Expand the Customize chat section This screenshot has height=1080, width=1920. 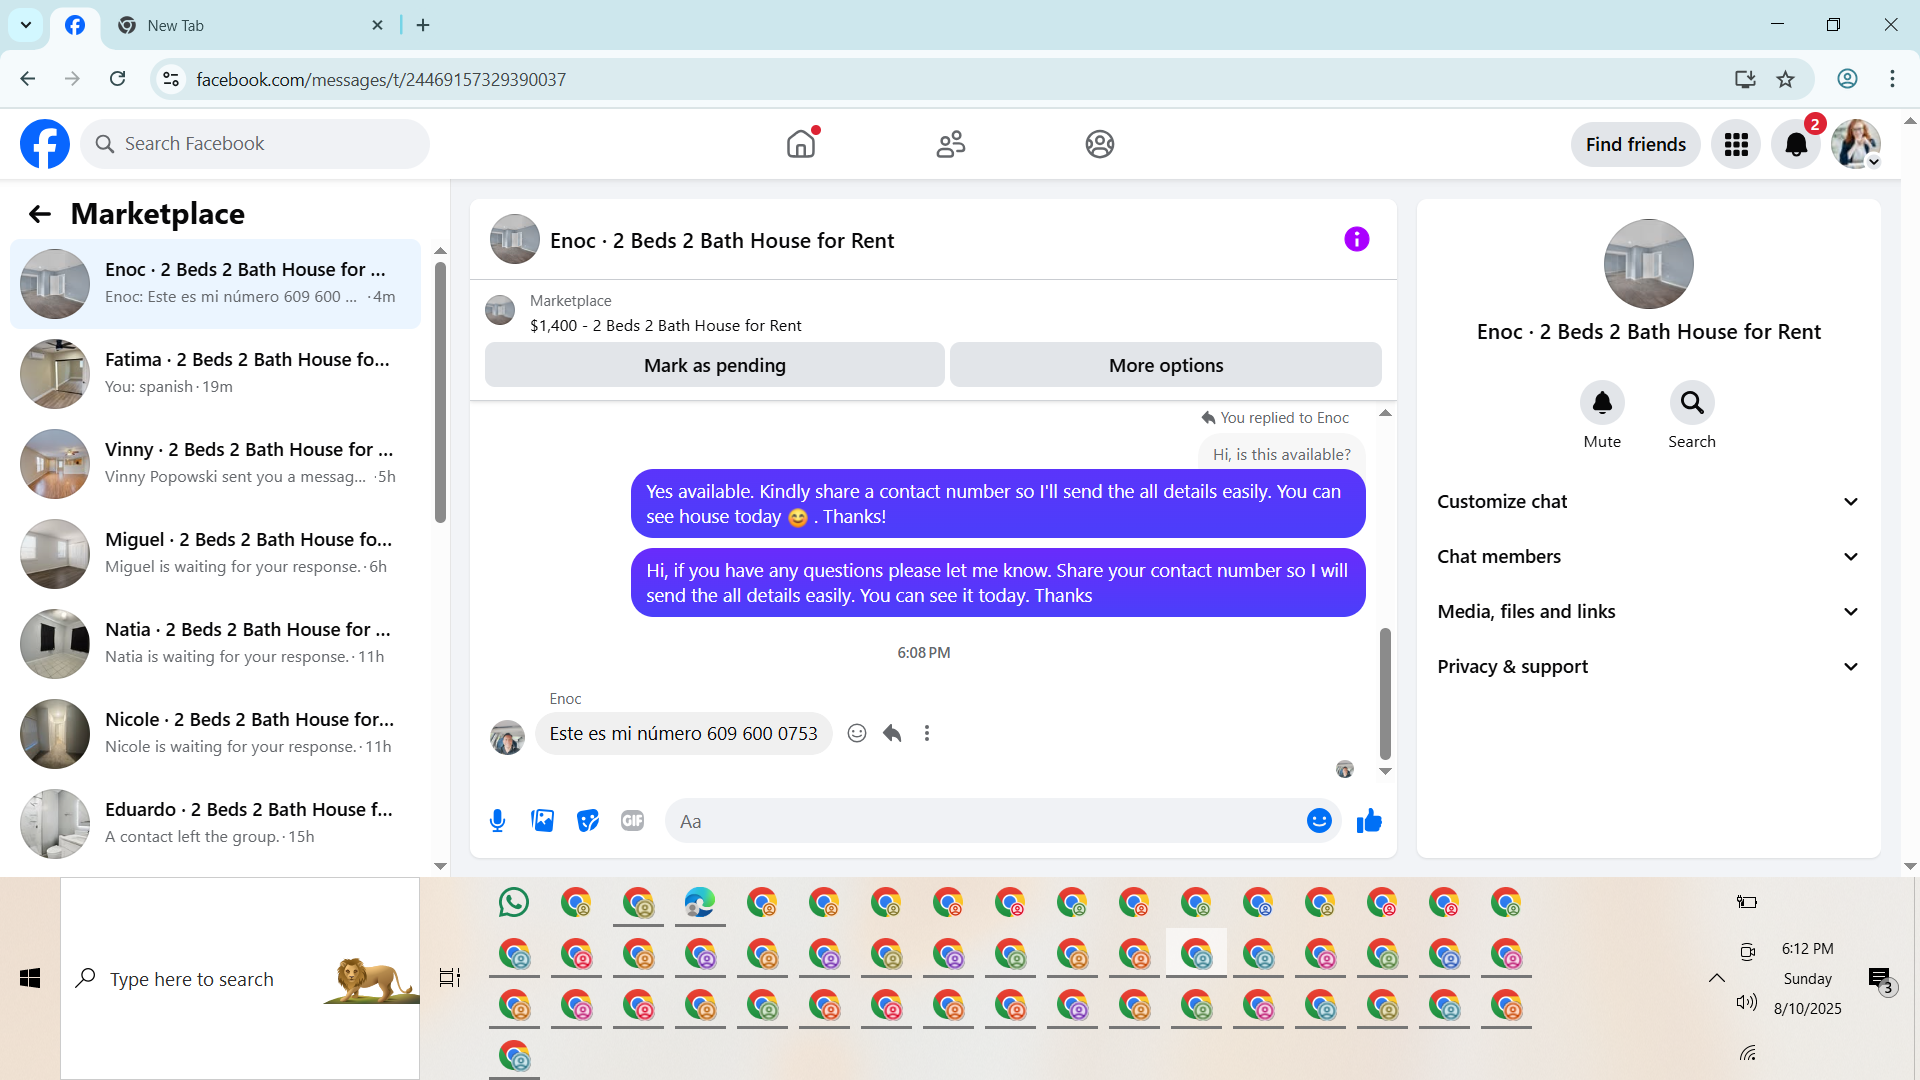click(1648, 502)
